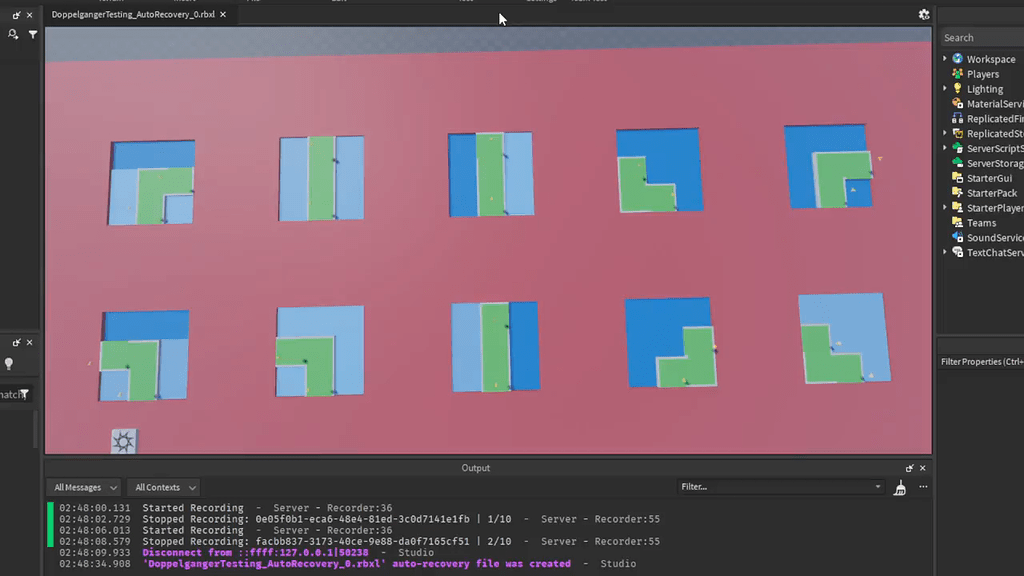The image size is (1024, 576).
Task: Select the DoppelgangerTesting_AutoRecovery_0.rbxl tab
Action: coord(130,15)
